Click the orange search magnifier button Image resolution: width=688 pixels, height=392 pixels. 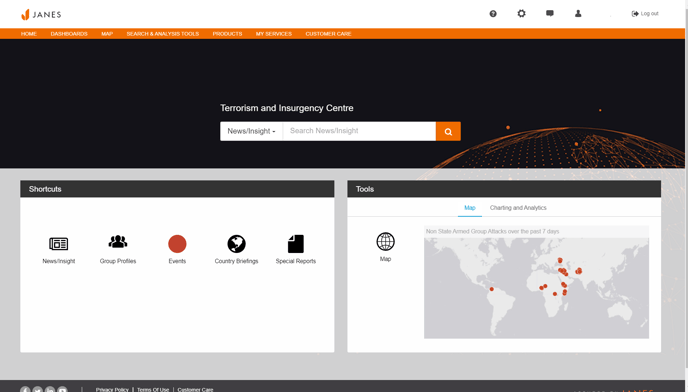point(448,131)
